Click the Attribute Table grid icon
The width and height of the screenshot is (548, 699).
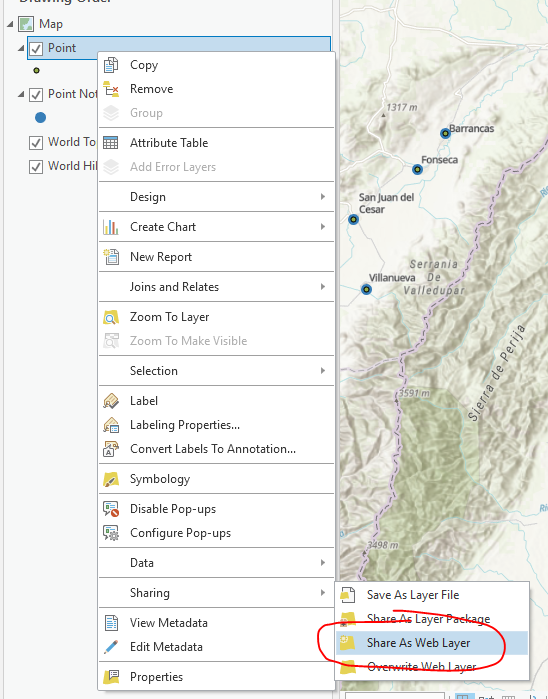click(x=111, y=143)
